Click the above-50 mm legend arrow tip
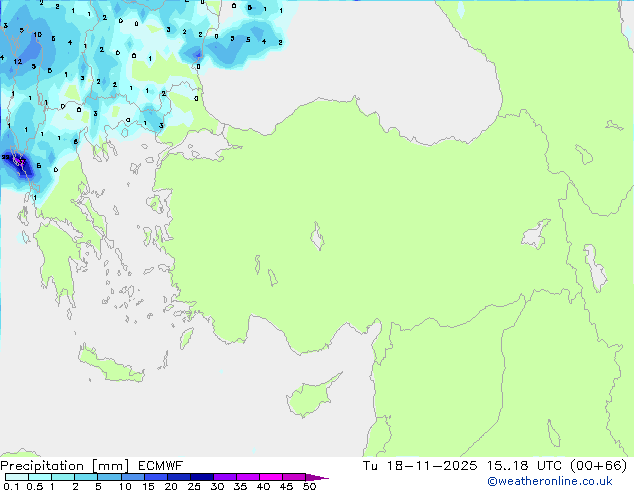The width and height of the screenshot is (634, 490). (x=317, y=477)
